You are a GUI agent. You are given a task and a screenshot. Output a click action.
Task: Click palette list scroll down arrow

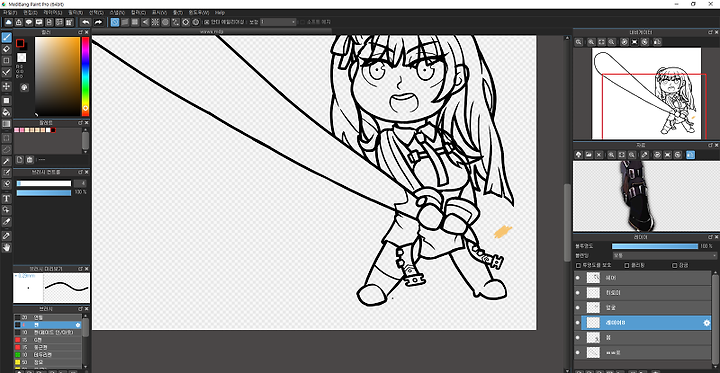pos(85,151)
